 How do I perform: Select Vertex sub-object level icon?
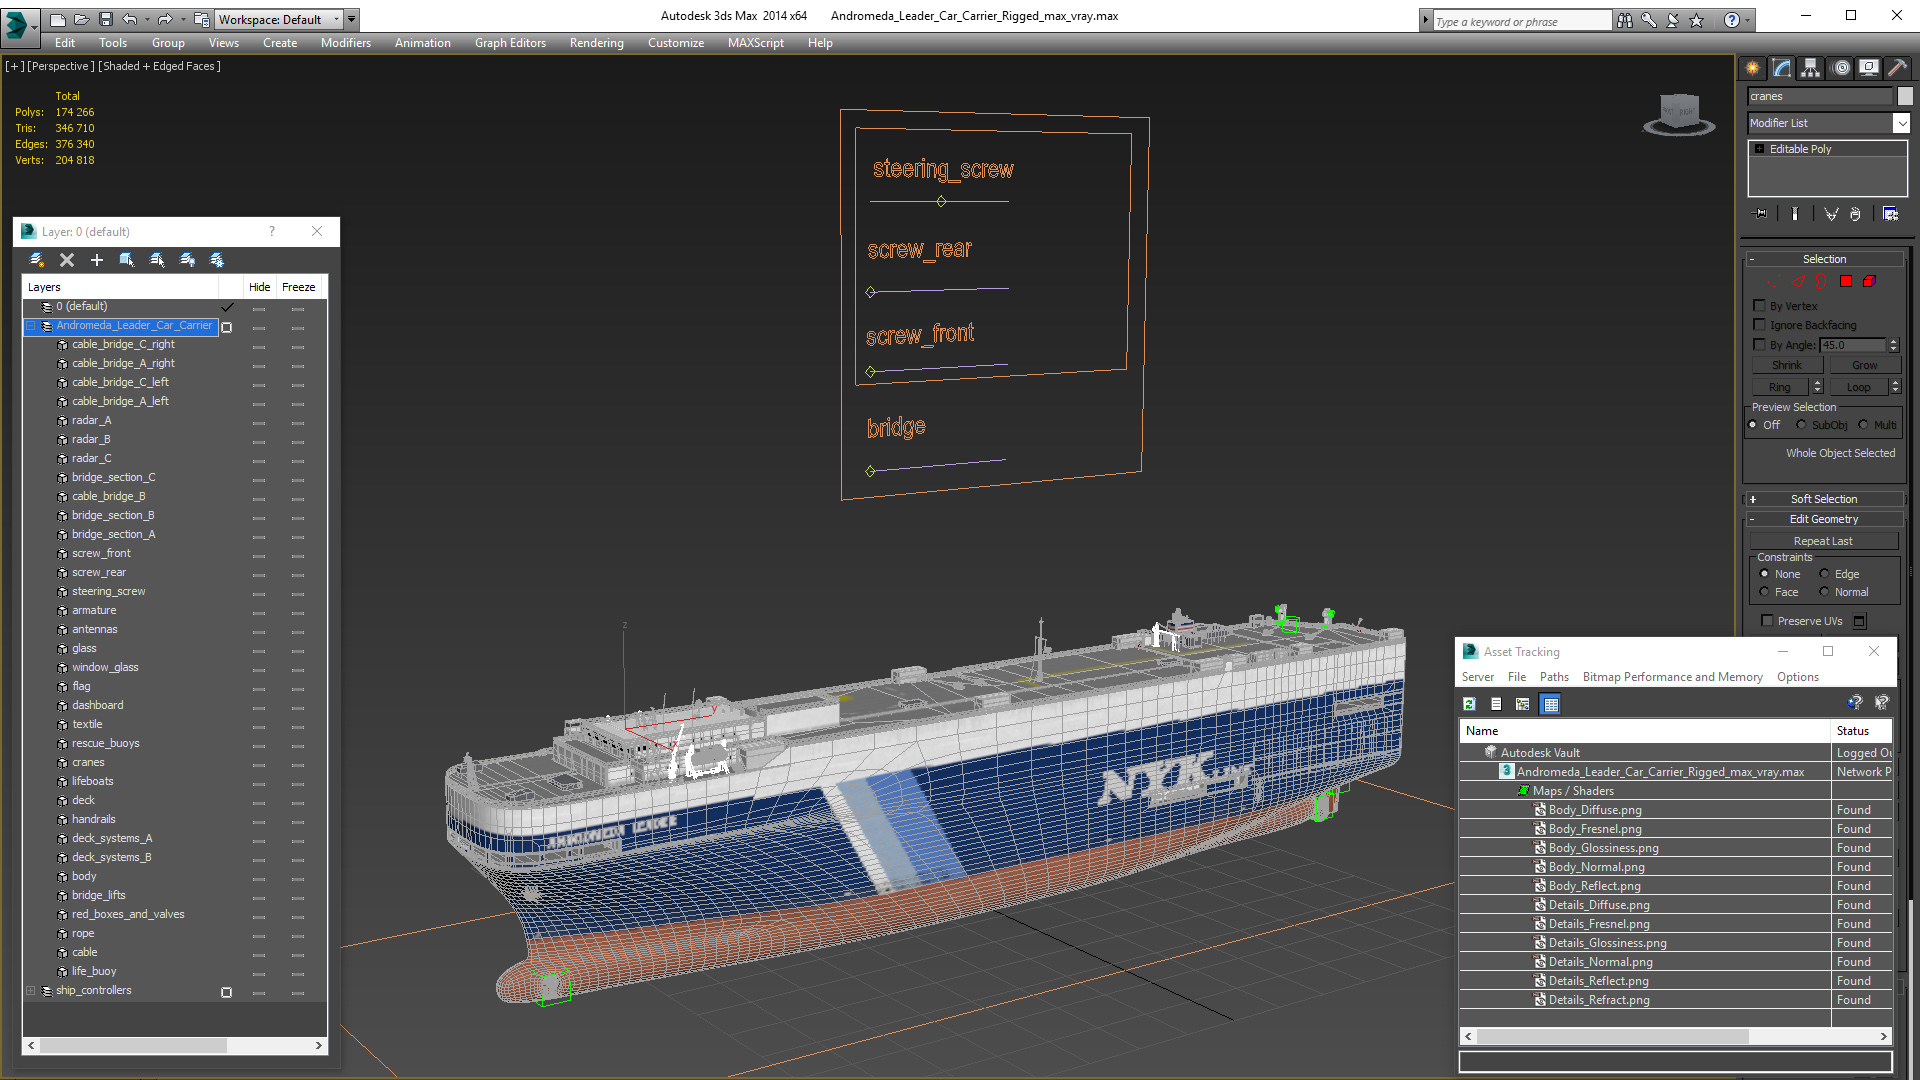1773,282
